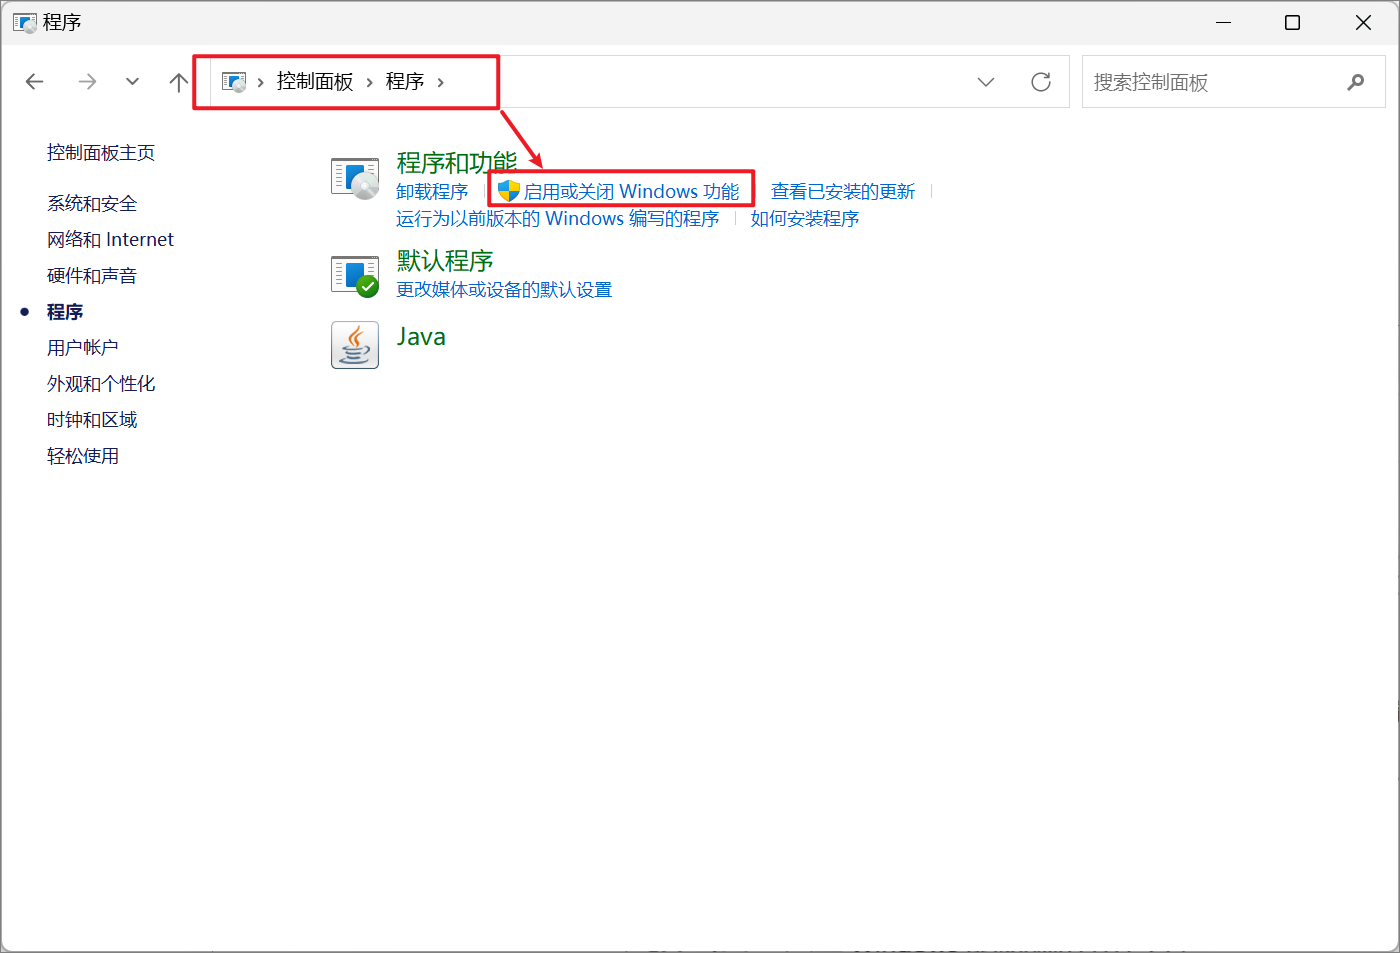Expand the chevron after 控制面板 breadcrumb

pyautogui.click(x=369, y=83)
